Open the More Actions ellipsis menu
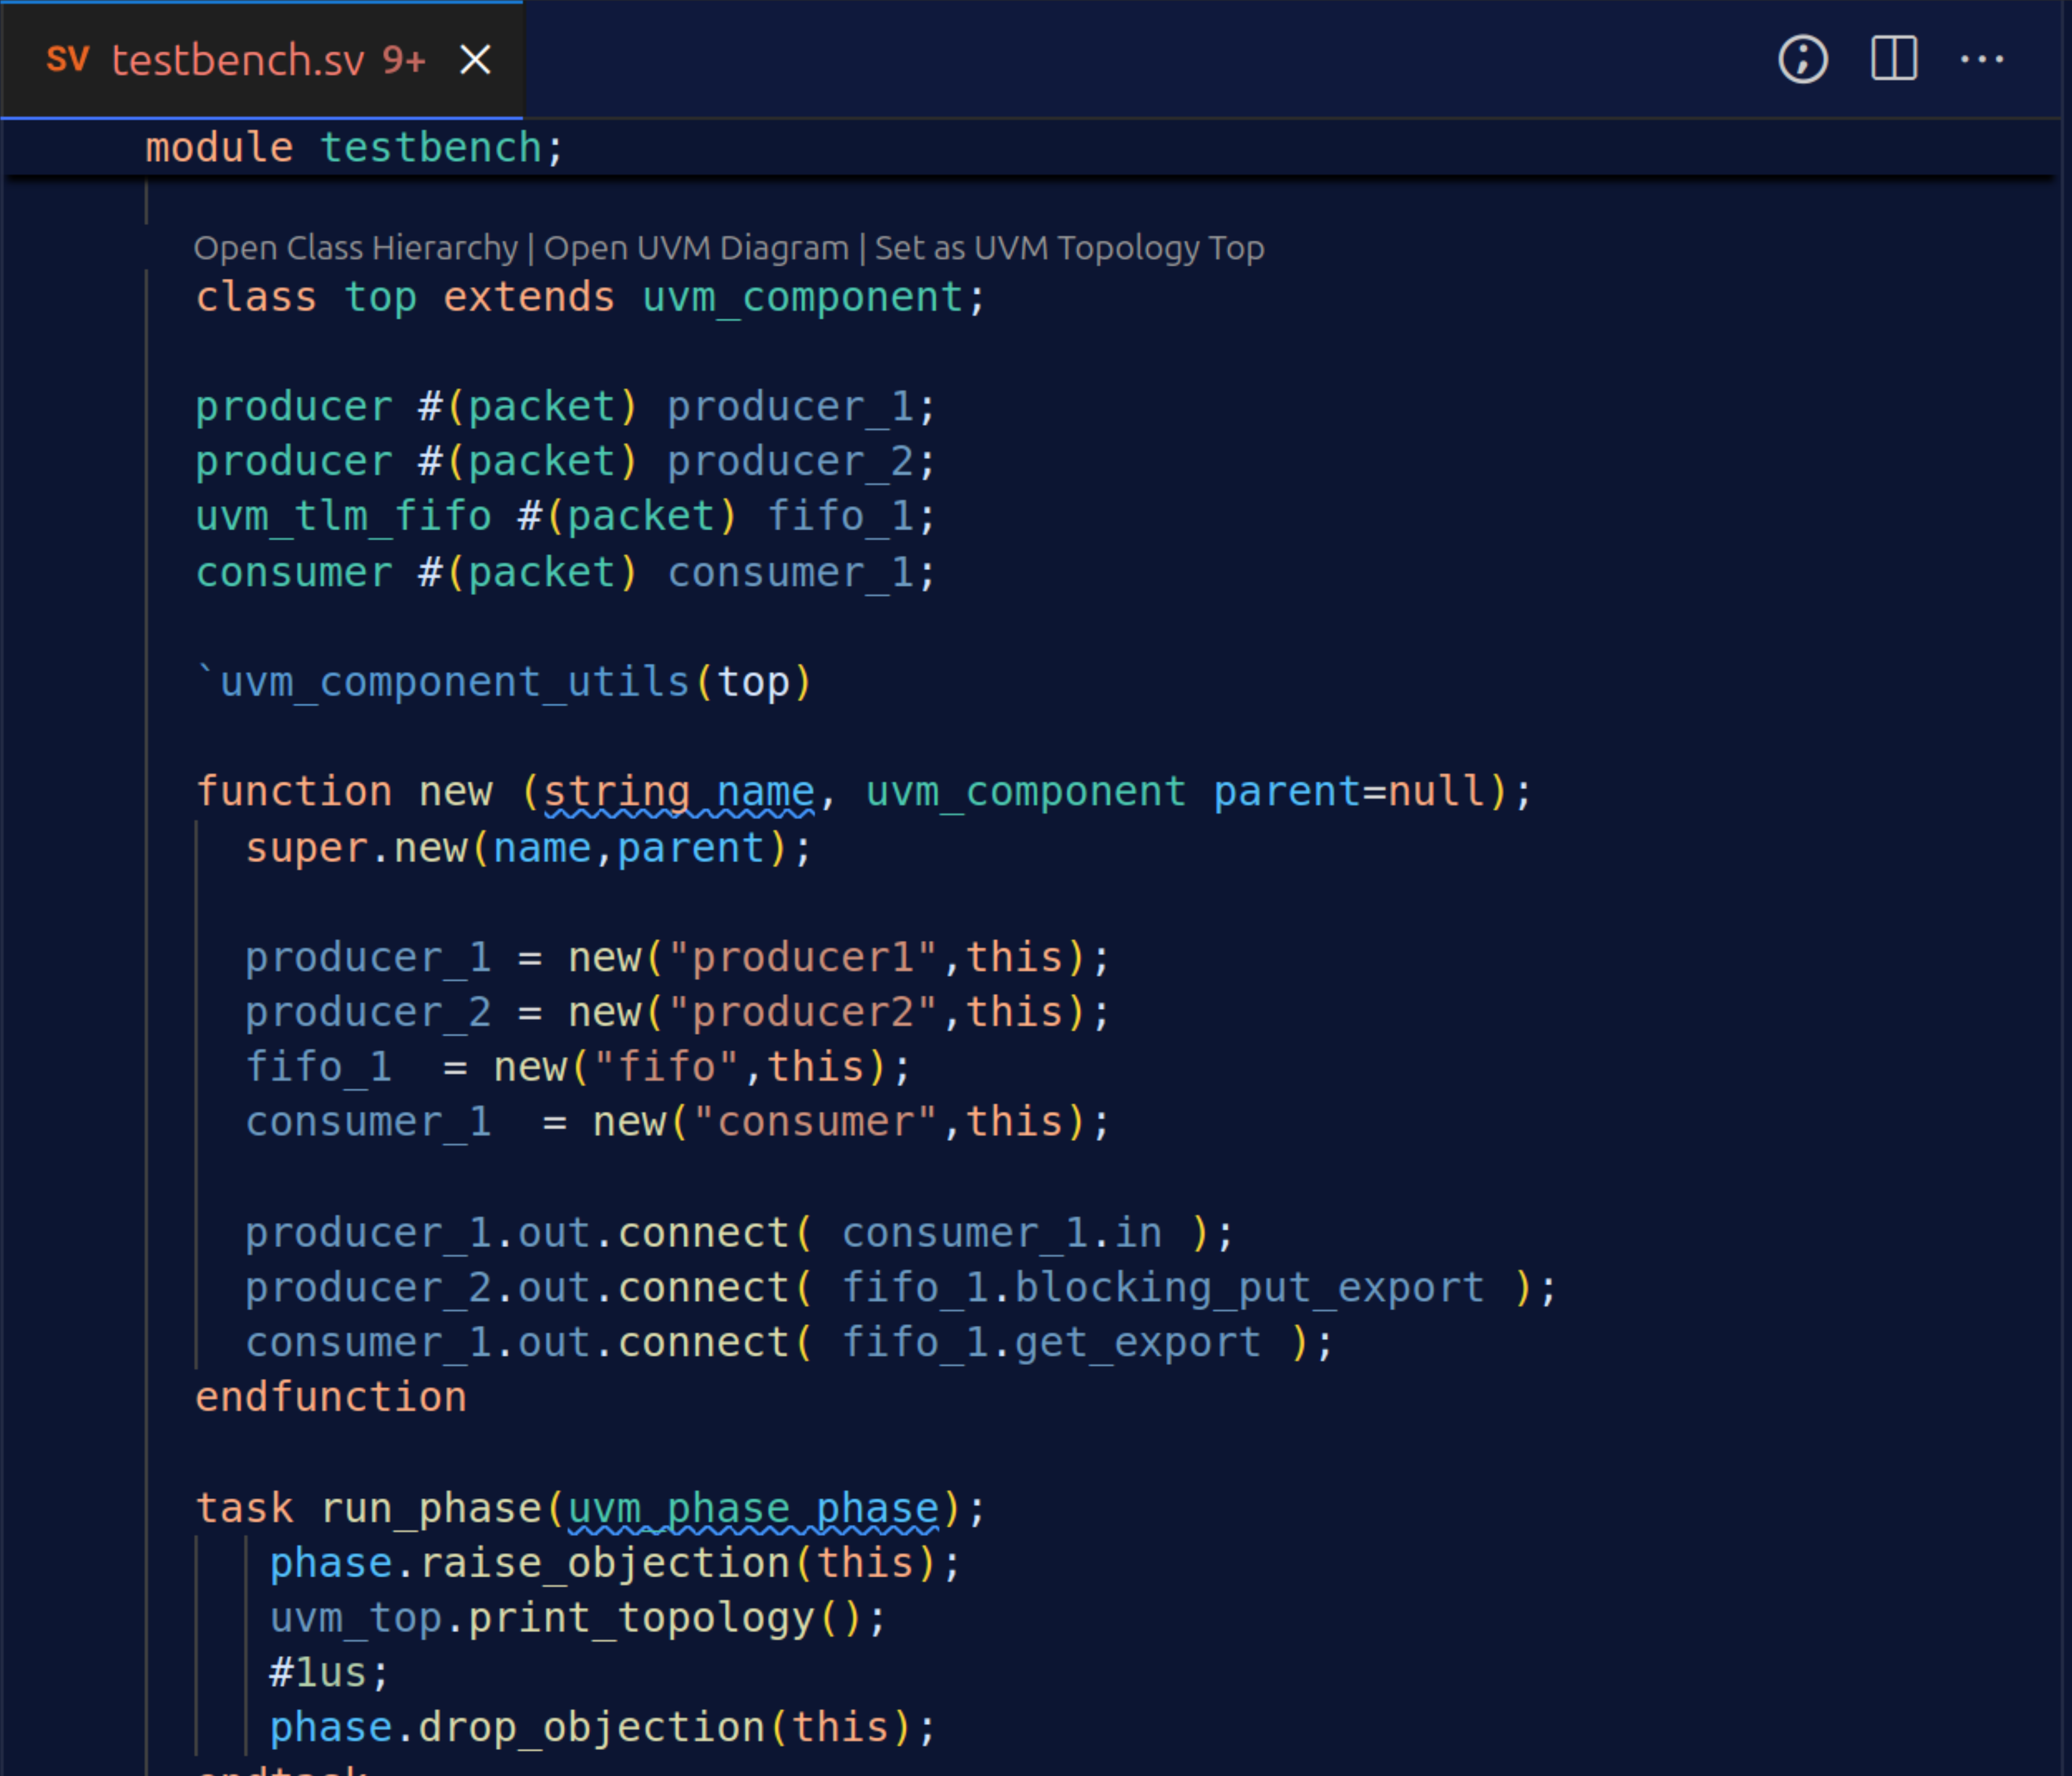The height and width of the screenshot is (1776, 2072). point(1982,59)
